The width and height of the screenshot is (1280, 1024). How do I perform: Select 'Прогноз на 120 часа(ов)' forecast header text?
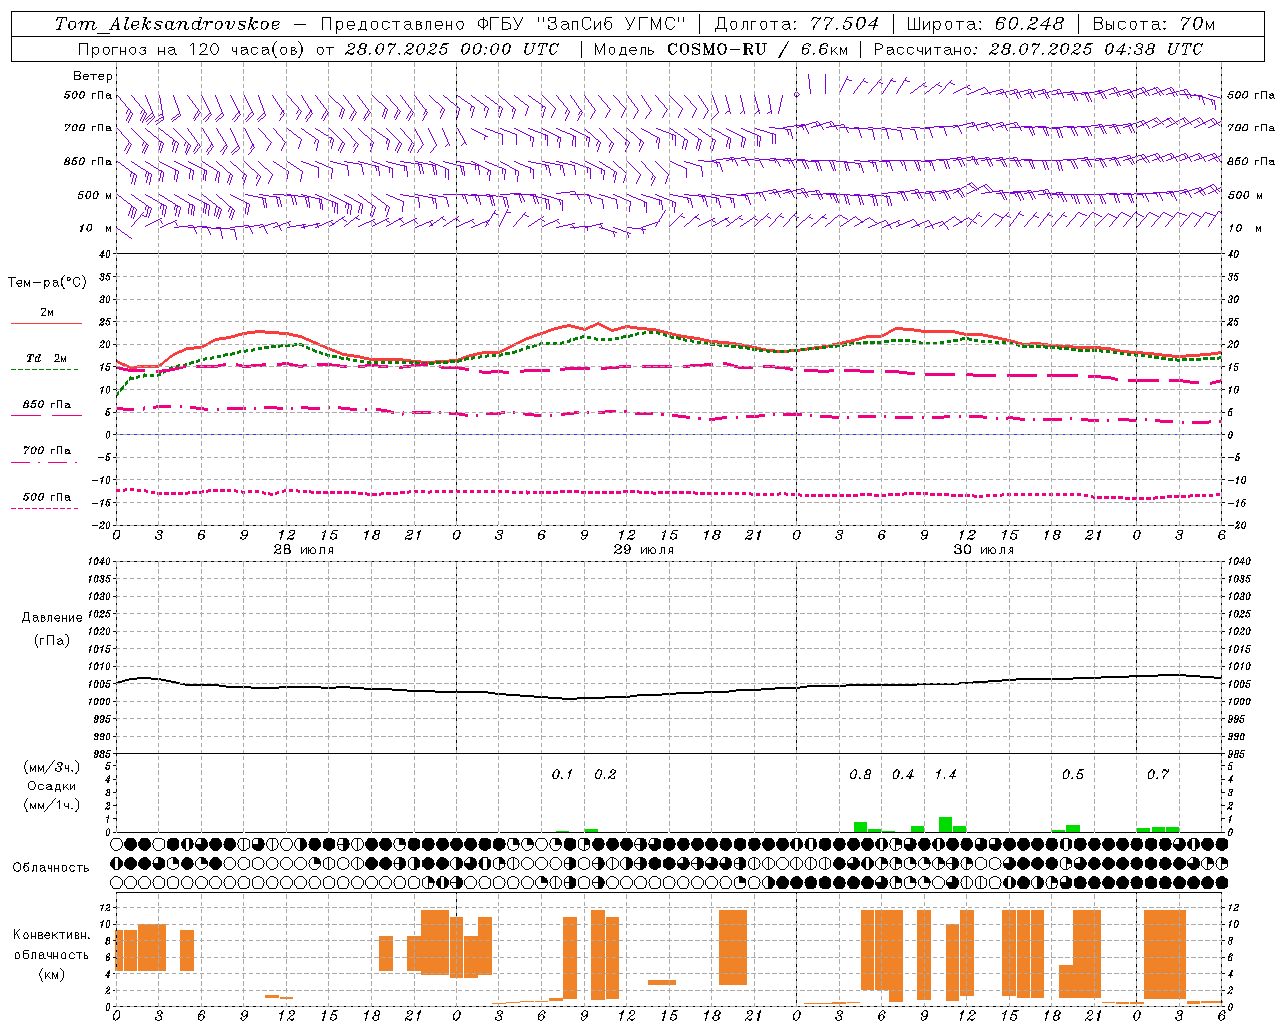(193, 49)
